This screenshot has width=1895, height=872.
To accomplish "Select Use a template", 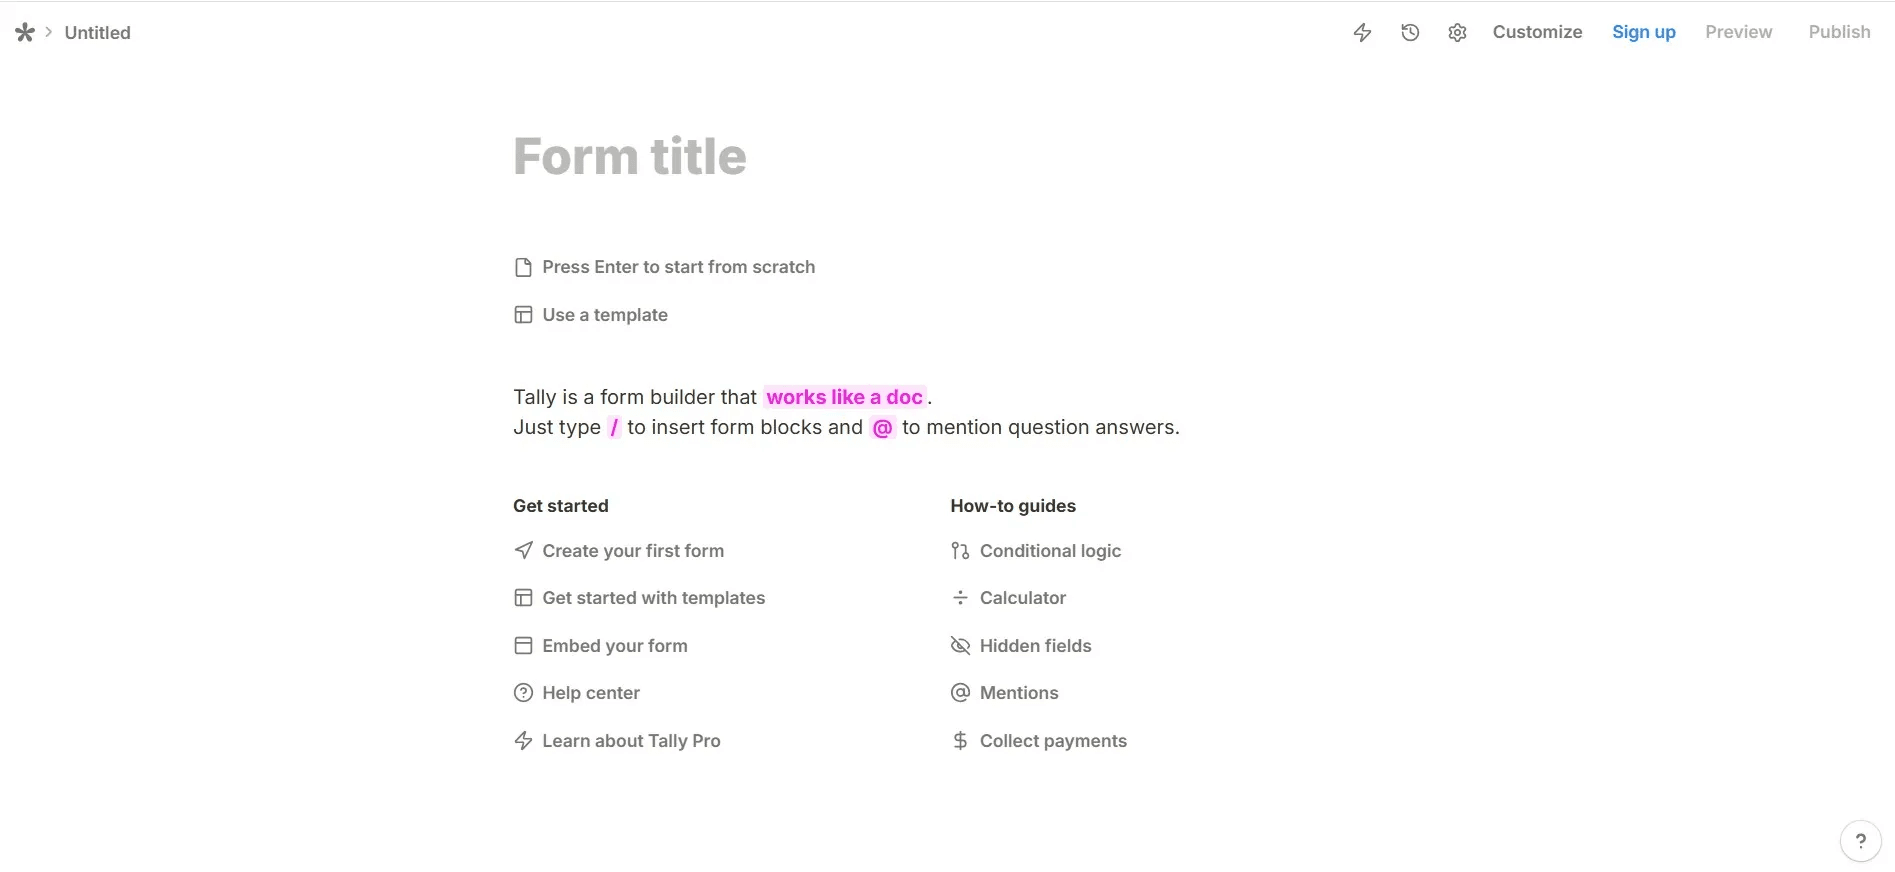I will click(x=591, y=315).
